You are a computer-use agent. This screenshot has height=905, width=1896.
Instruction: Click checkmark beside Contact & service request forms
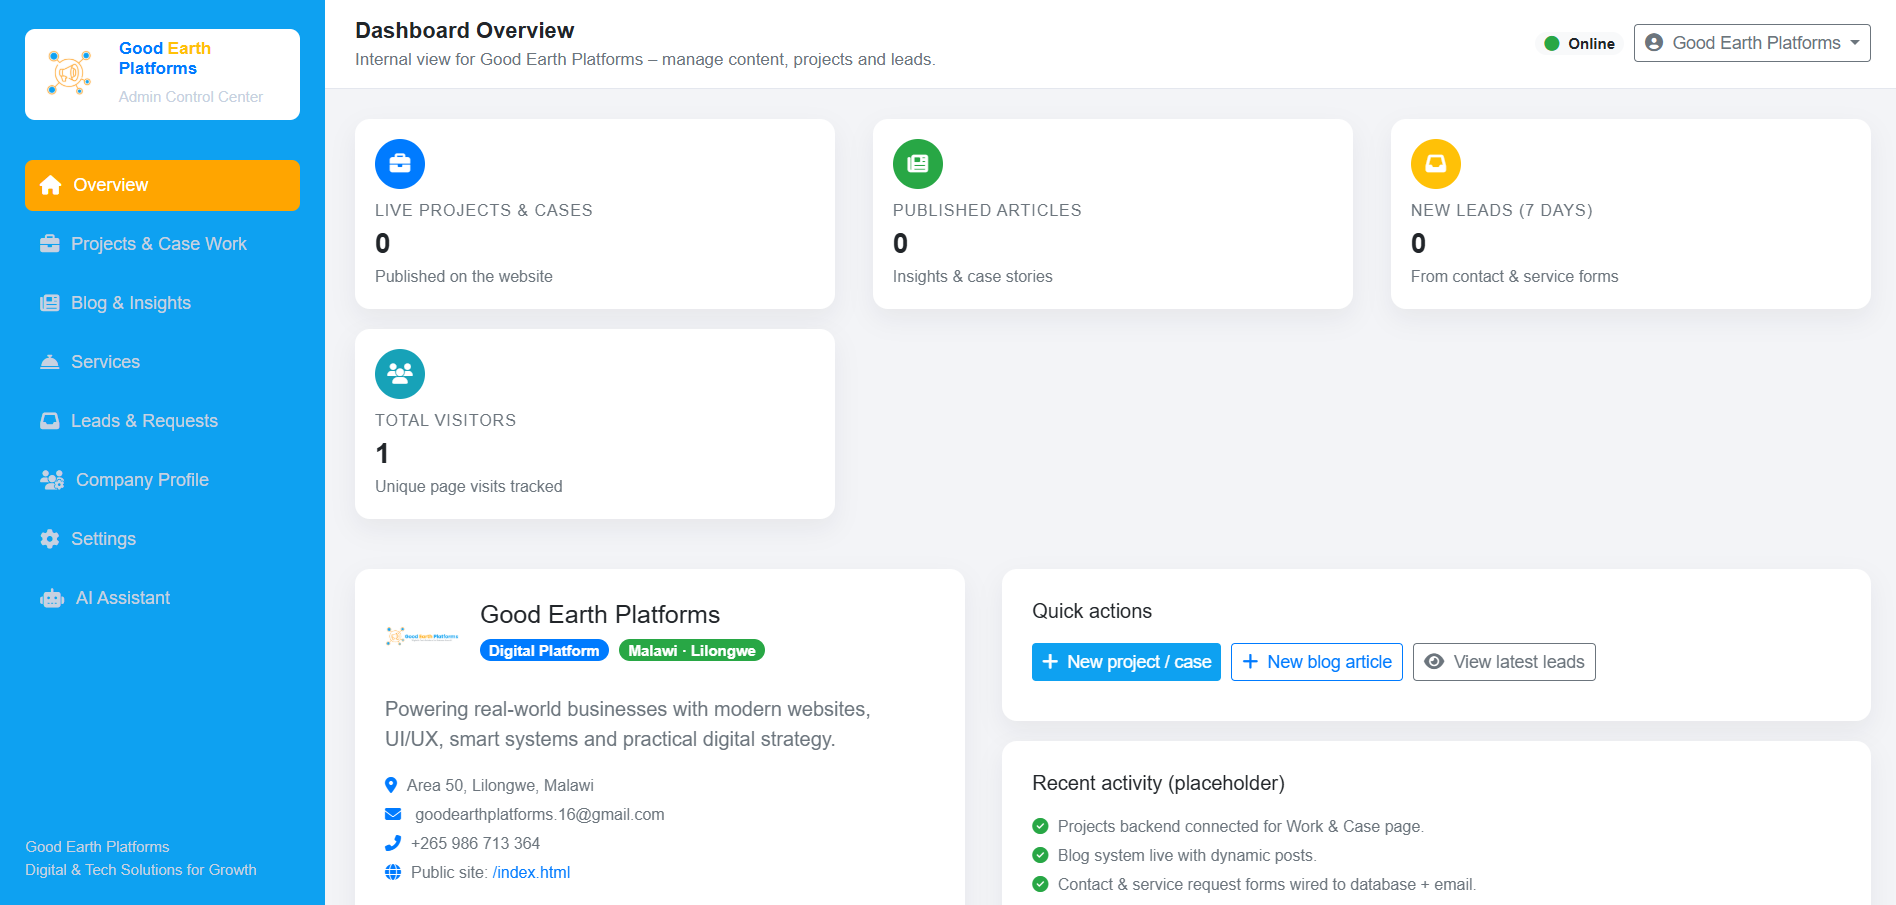[1040, 884]
